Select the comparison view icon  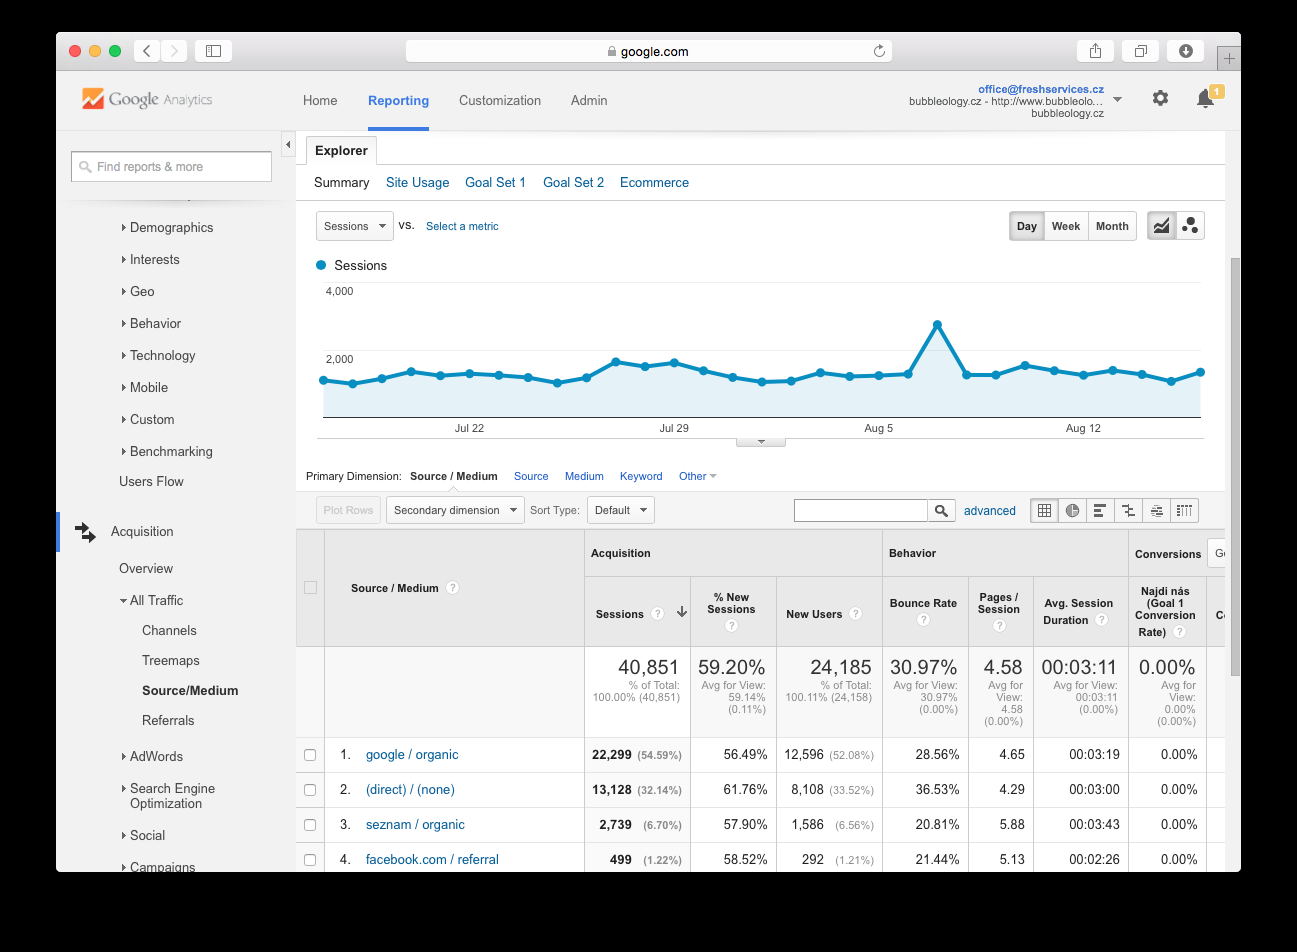pyautogui.click(x=1128, y=510)
